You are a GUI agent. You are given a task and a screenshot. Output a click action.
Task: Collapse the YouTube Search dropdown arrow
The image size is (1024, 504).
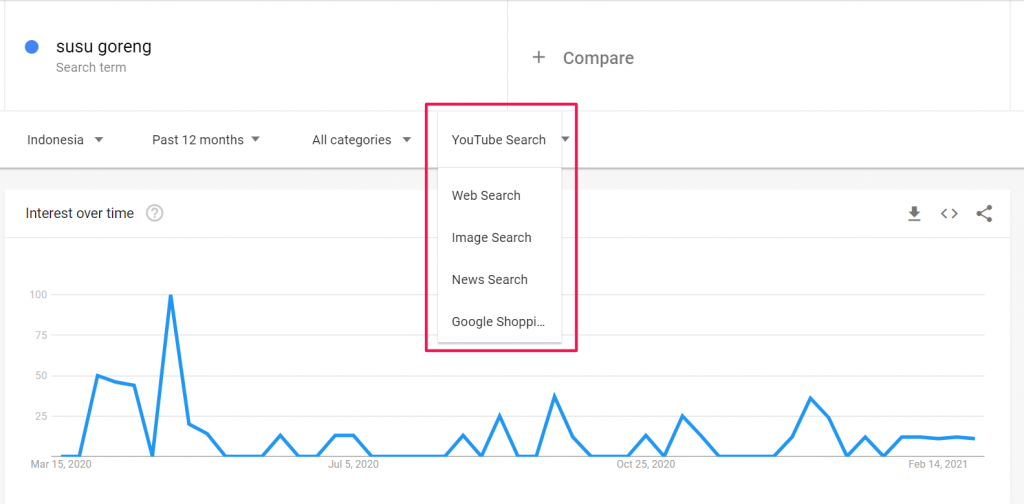point(565,140)
